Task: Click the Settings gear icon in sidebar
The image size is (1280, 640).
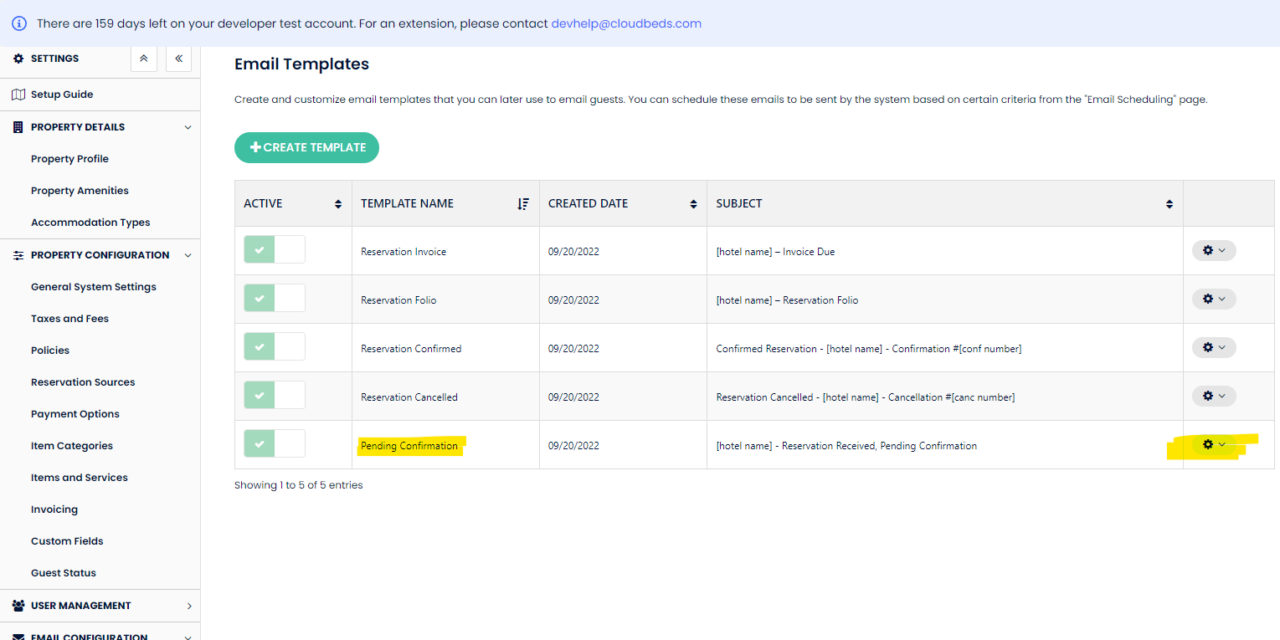Action: (x=16, y=58)
